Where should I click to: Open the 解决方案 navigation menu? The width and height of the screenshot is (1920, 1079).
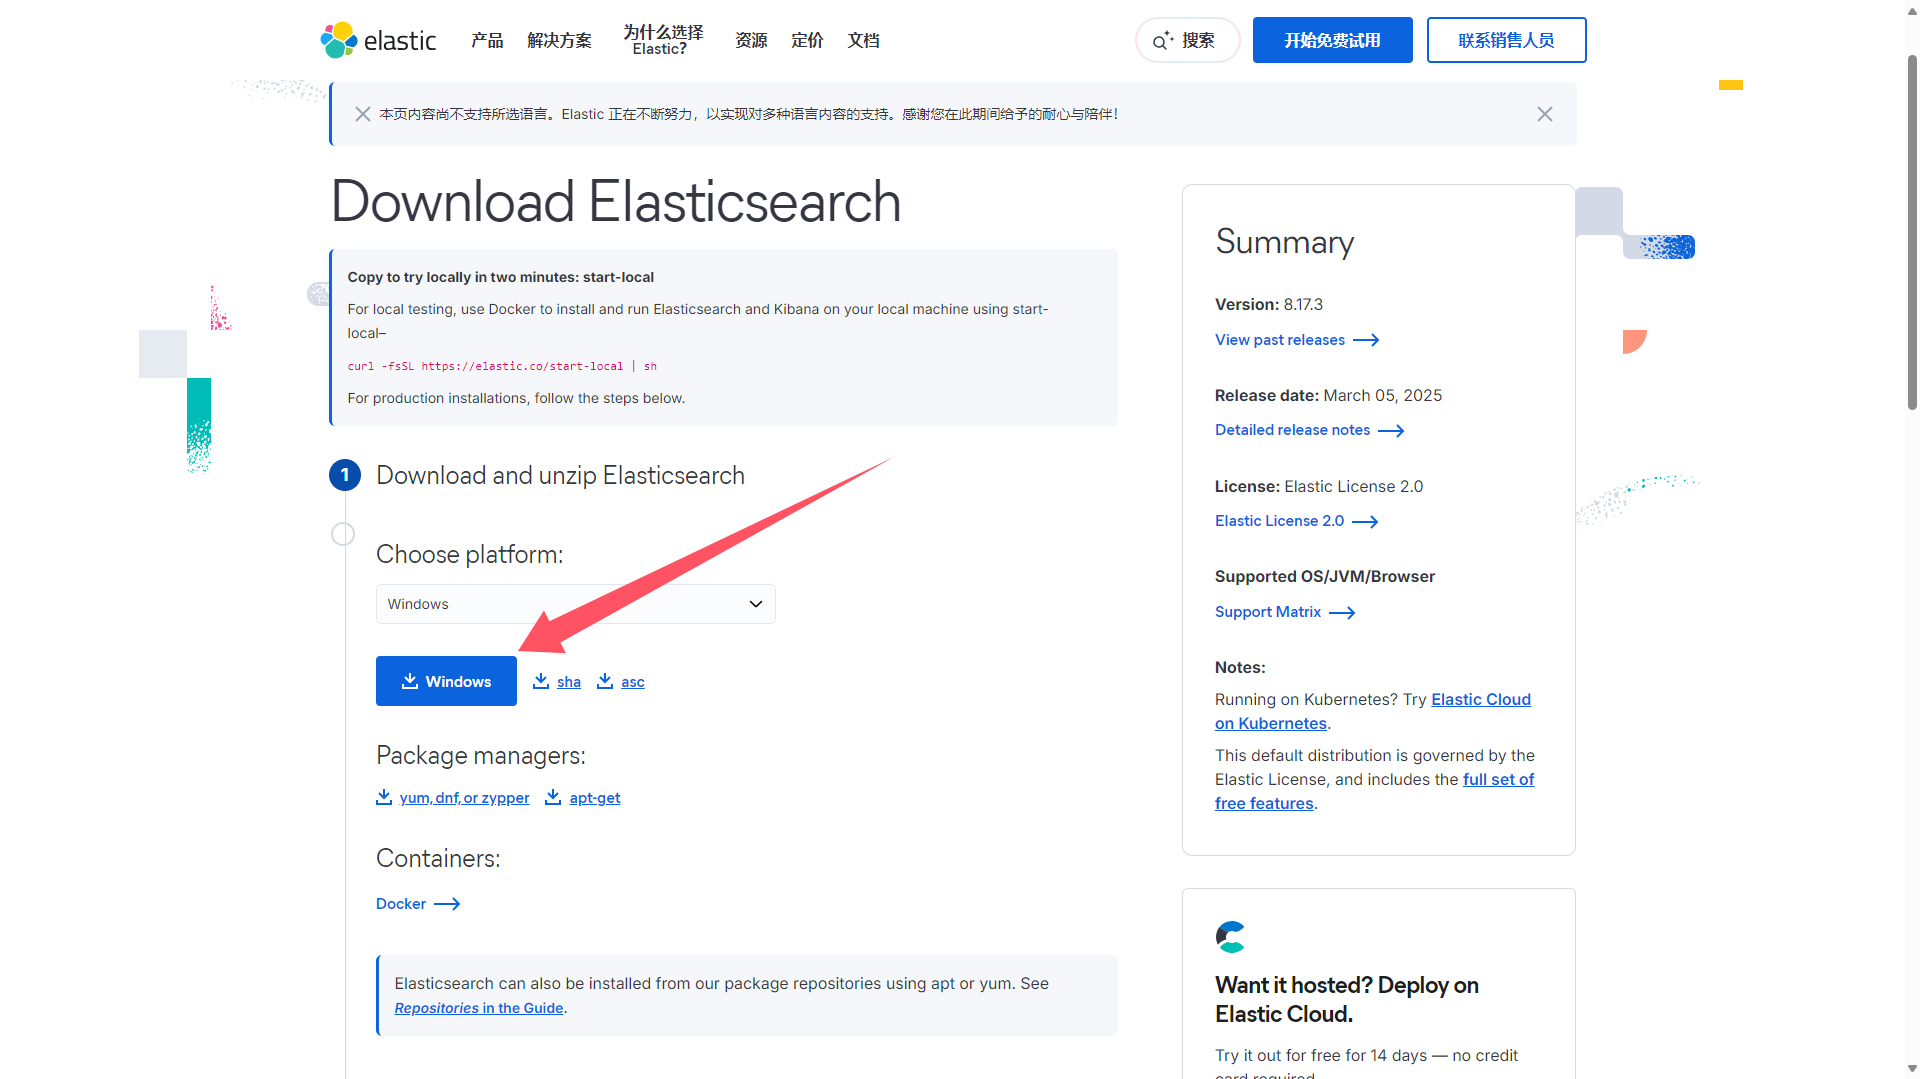click(x=559, y=40)
